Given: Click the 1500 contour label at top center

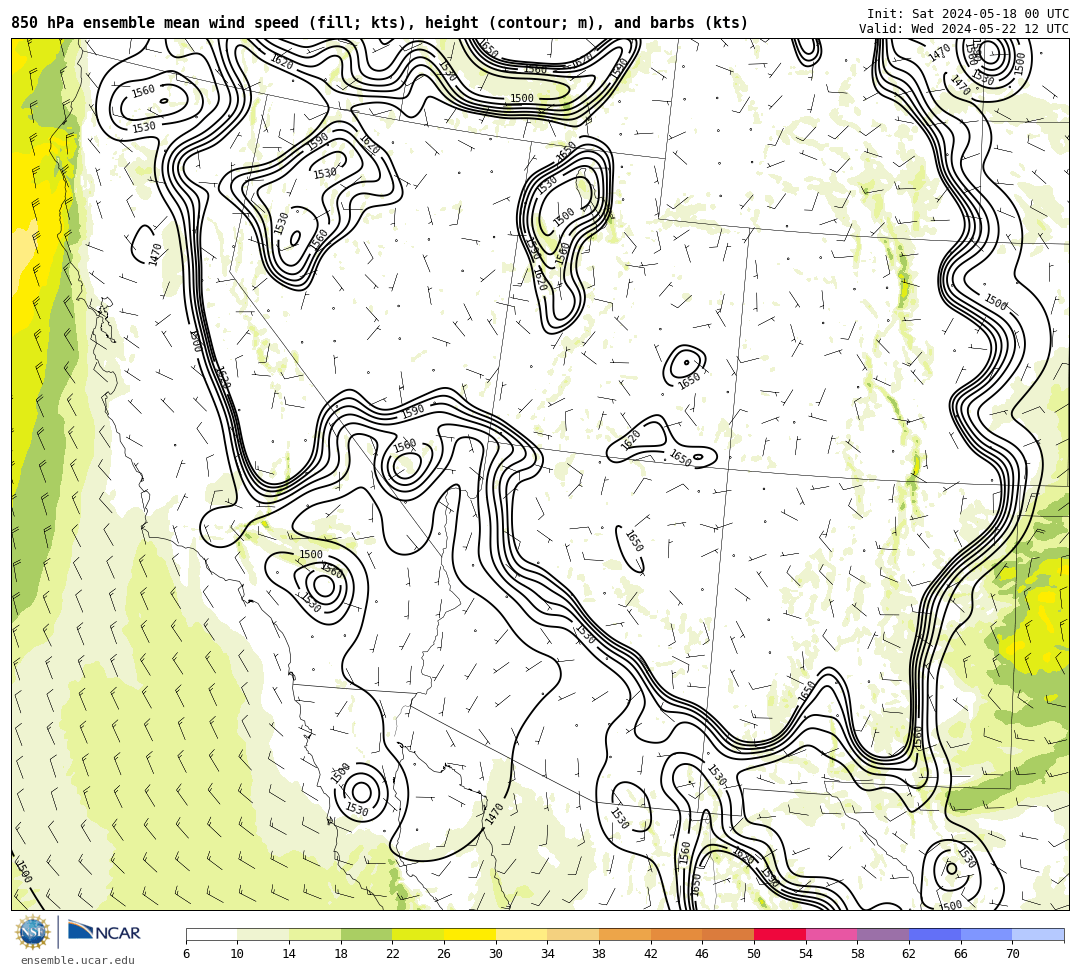Looking at the screenshot, I should (x=521, y=98).
